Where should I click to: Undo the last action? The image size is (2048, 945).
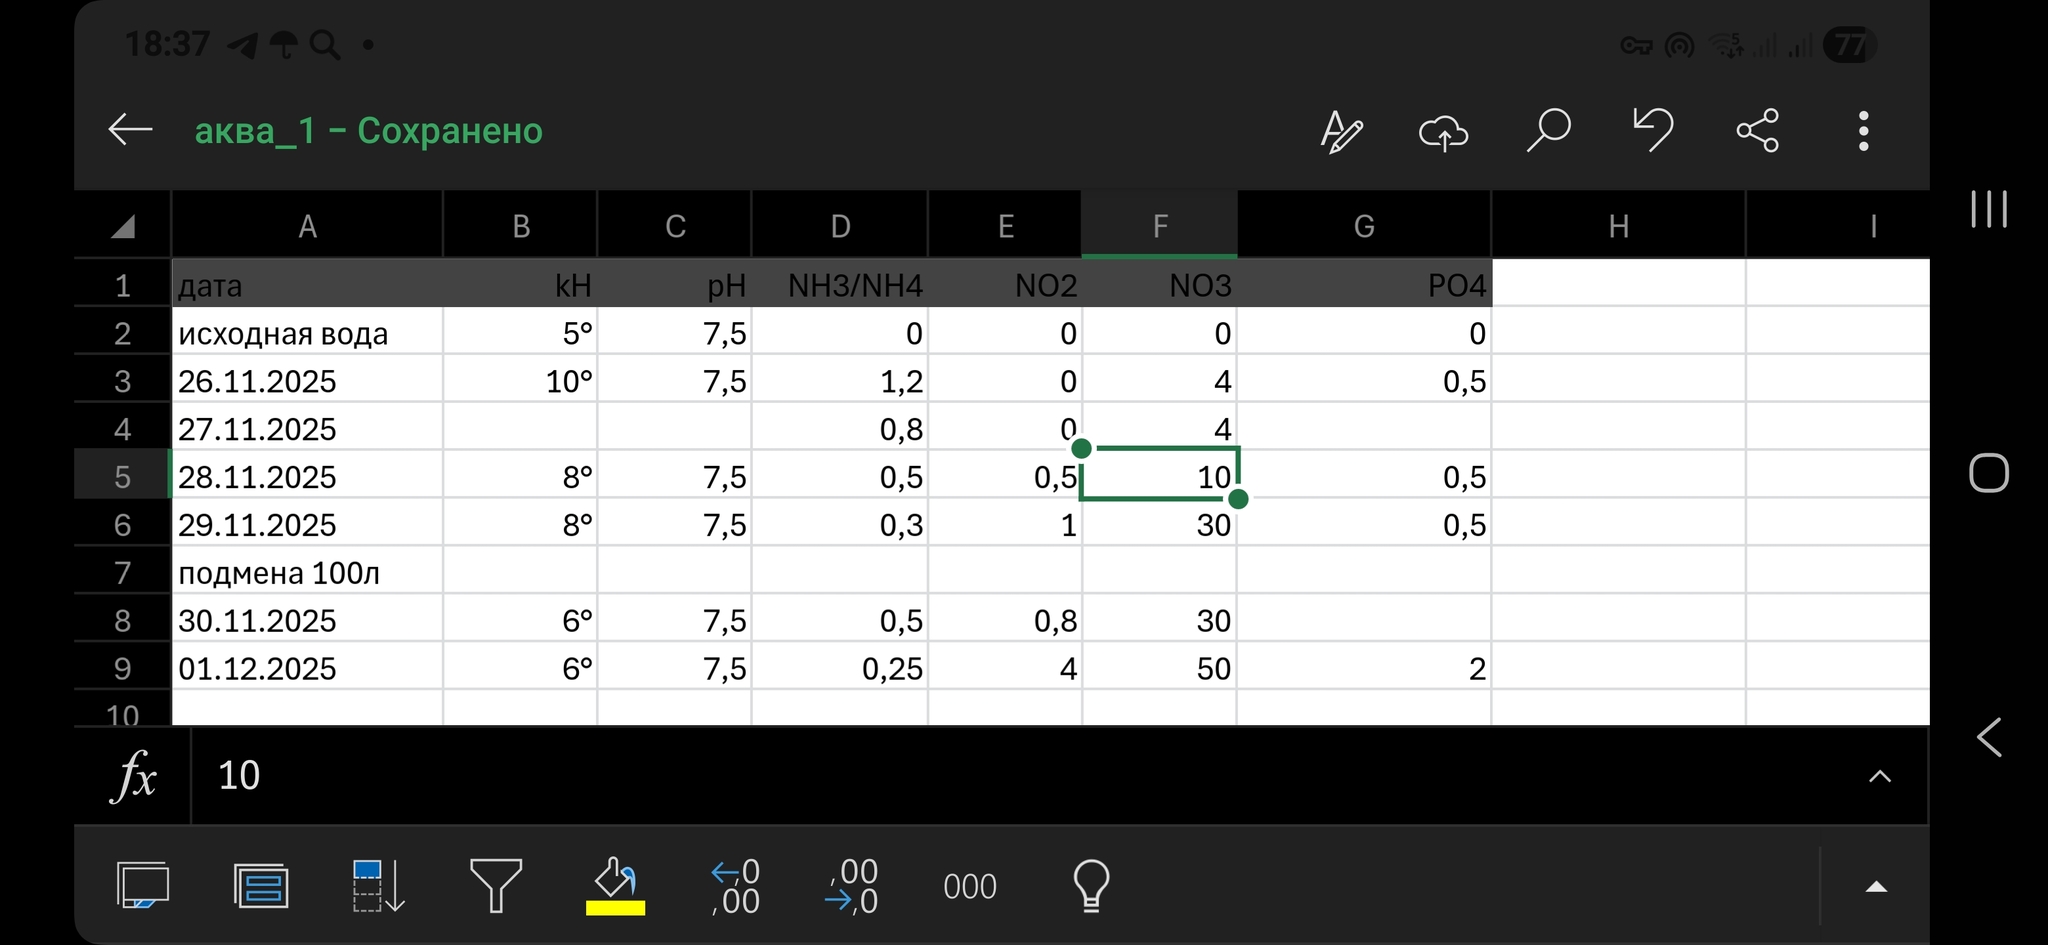click(x=1653, y=131)
